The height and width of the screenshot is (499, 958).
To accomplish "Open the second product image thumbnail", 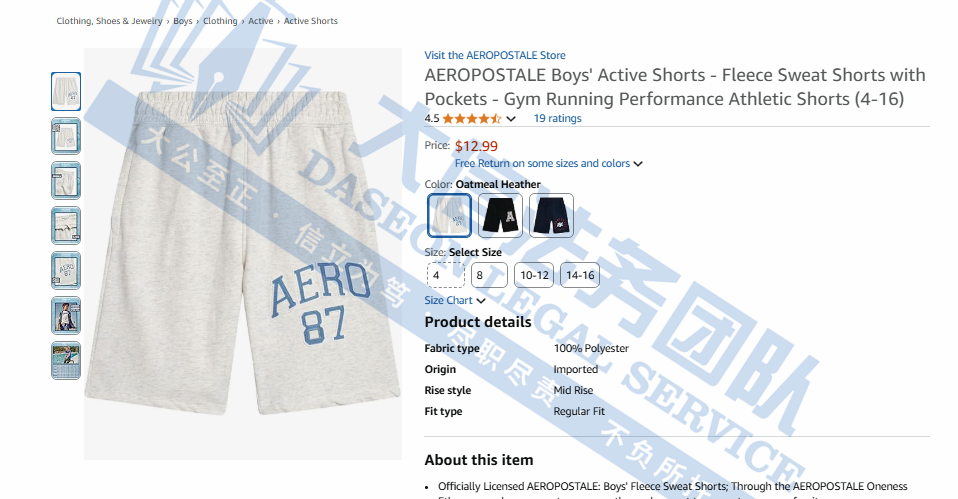I will [66, 136].
